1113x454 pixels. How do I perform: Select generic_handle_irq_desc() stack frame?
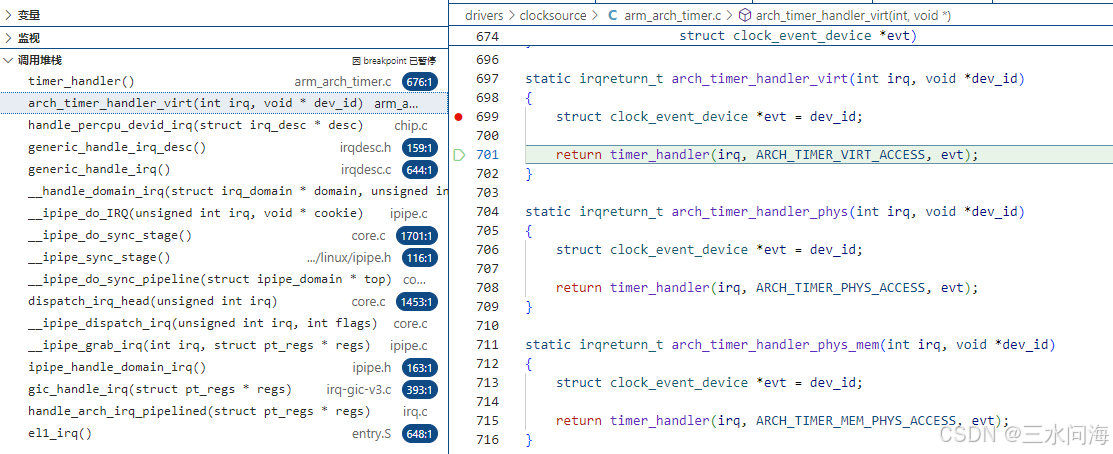pos(224,148)
